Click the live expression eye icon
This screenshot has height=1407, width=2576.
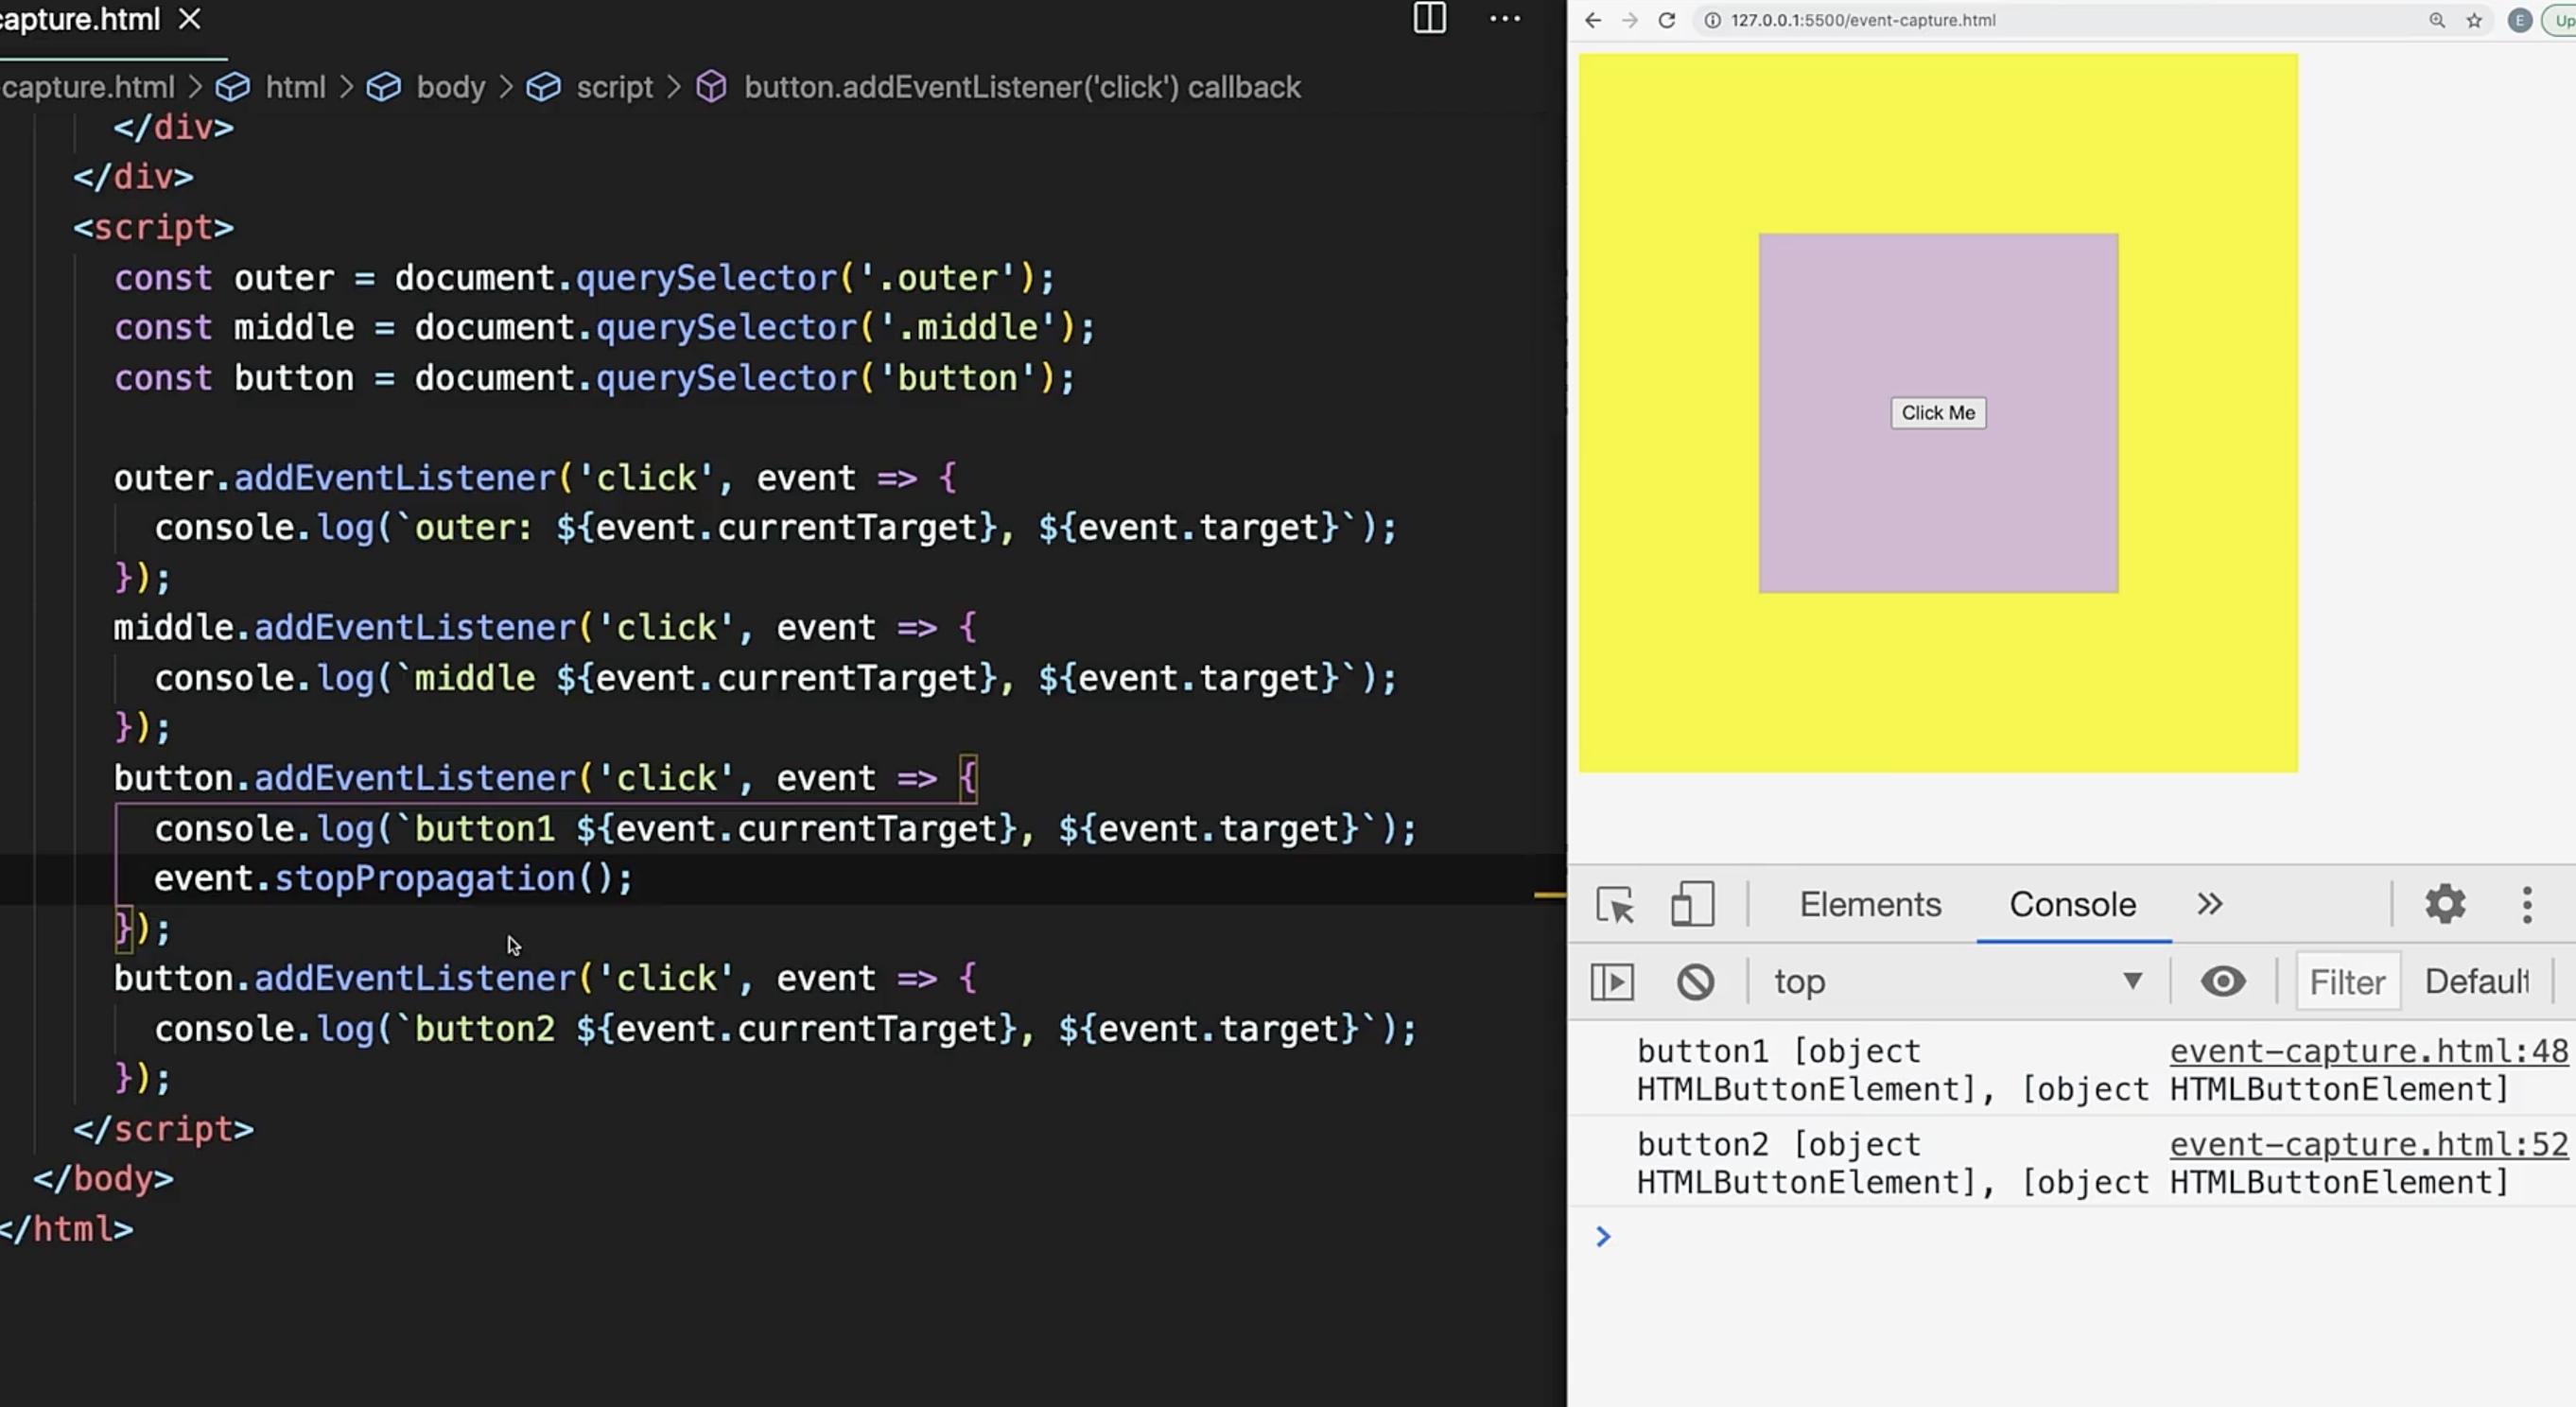pyautogui.click(x=2223, y=981)
